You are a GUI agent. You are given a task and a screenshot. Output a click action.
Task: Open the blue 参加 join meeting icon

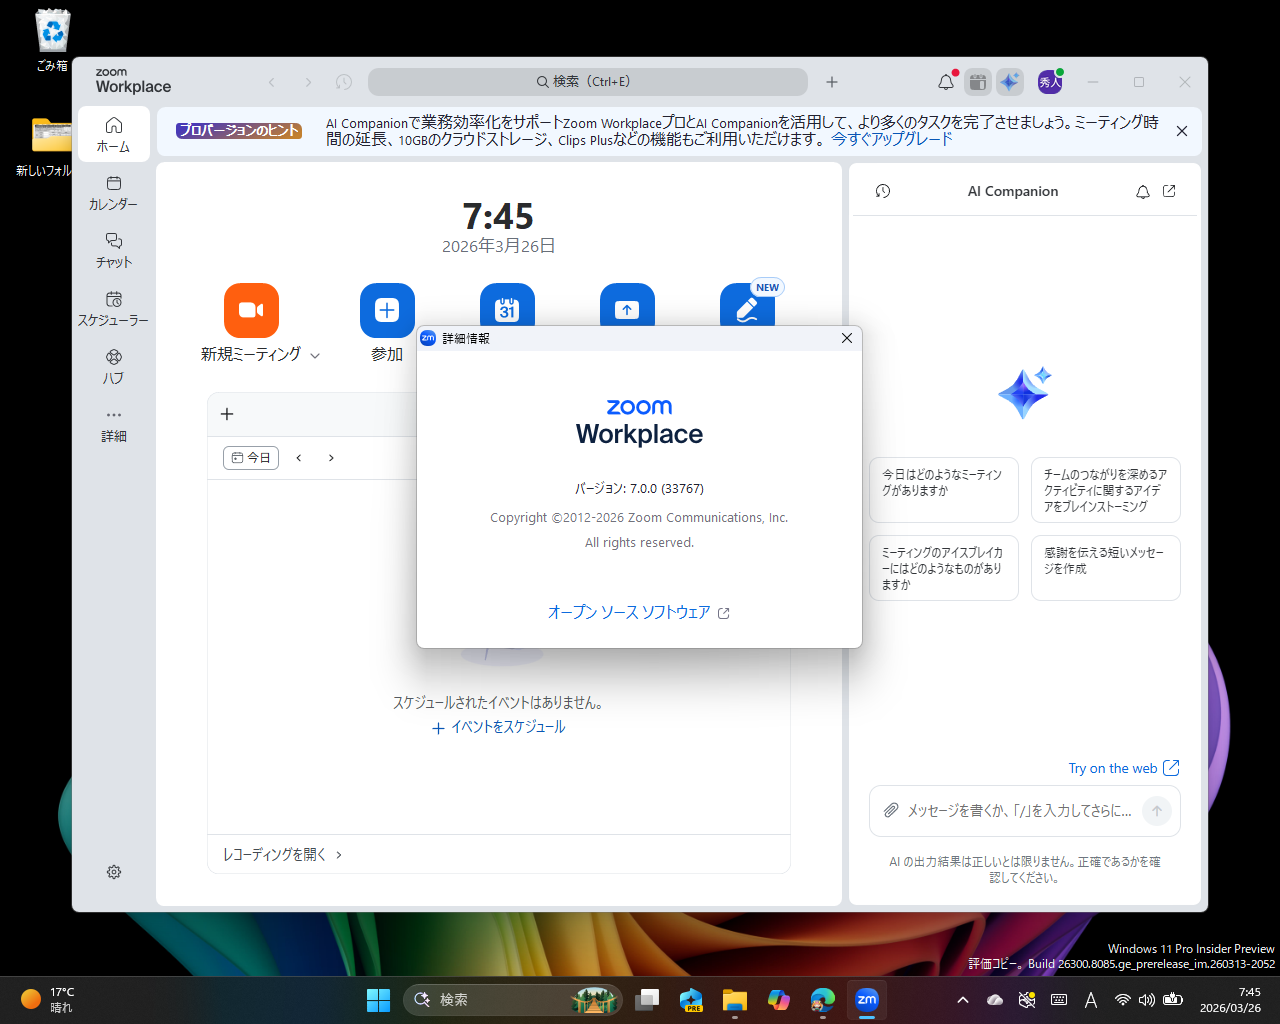click(387, 310)
